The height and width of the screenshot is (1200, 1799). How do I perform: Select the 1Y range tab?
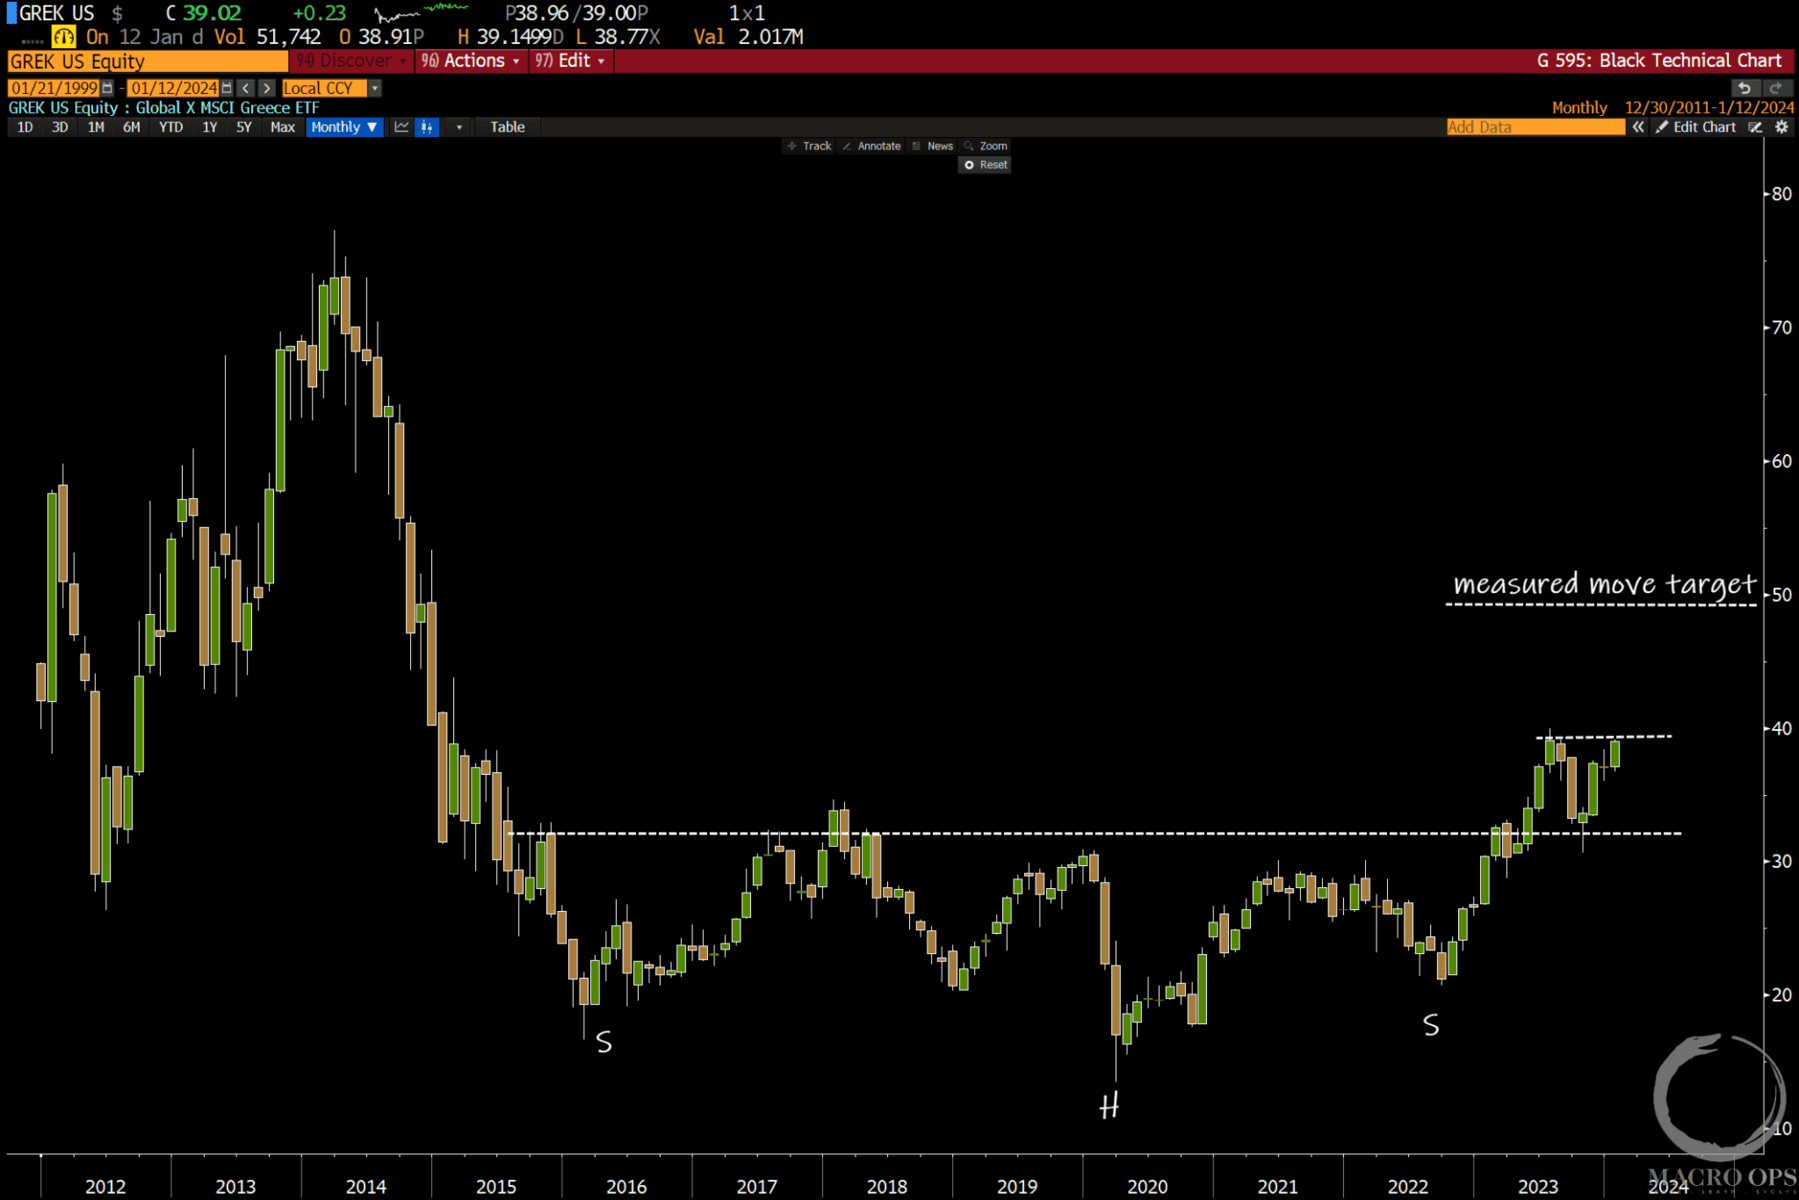209,127
